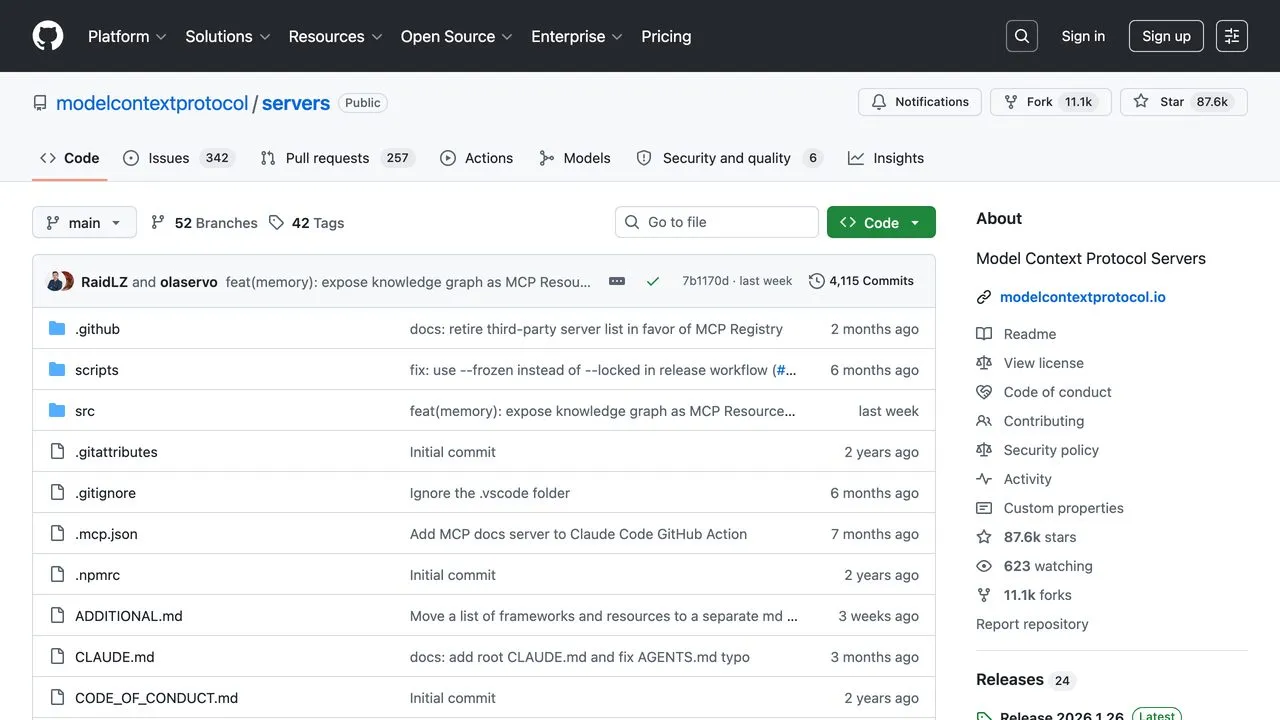1280x720 pixels.
Task: Open the GitHub logo home icon
Action: (x=48, y=36)
